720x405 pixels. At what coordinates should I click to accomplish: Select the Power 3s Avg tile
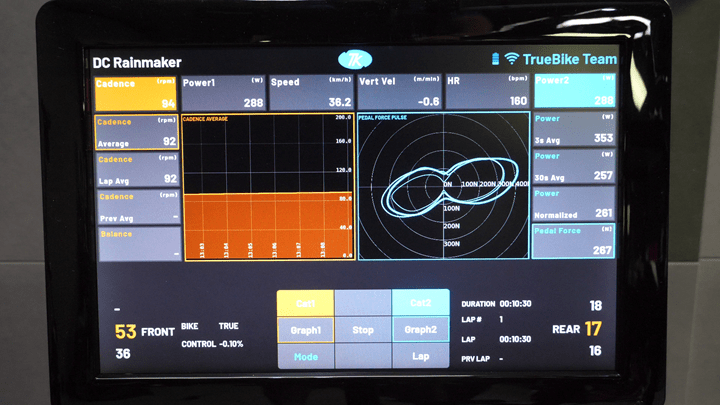click(574, 129)
